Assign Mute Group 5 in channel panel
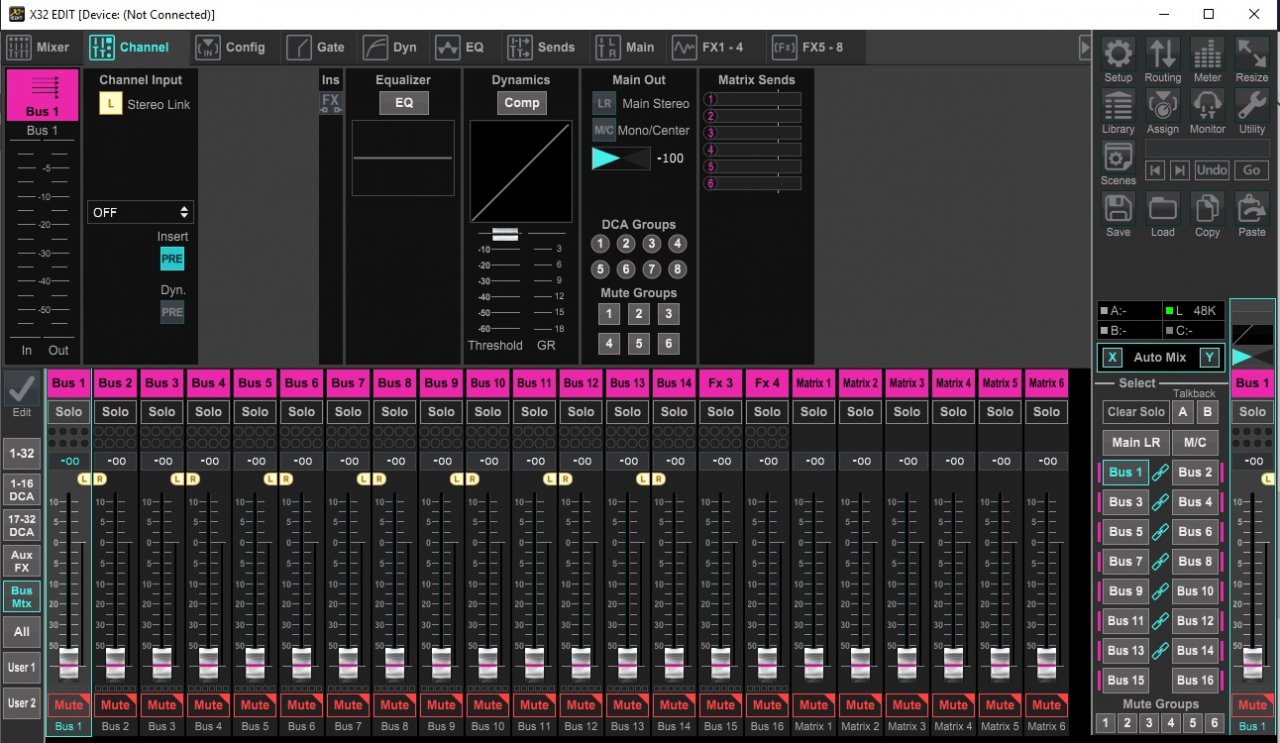The width and height of the screenshot is (1280, 743). 638,344
